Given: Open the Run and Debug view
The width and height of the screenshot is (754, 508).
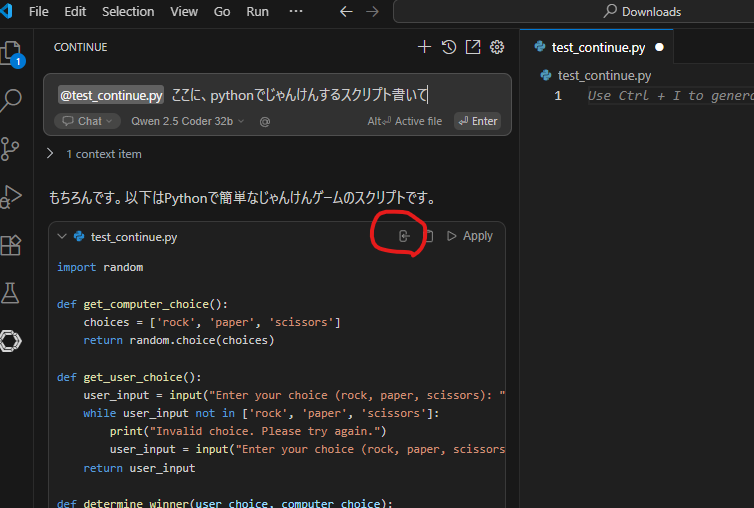Looking at the screenshot, I should [11, 197].
